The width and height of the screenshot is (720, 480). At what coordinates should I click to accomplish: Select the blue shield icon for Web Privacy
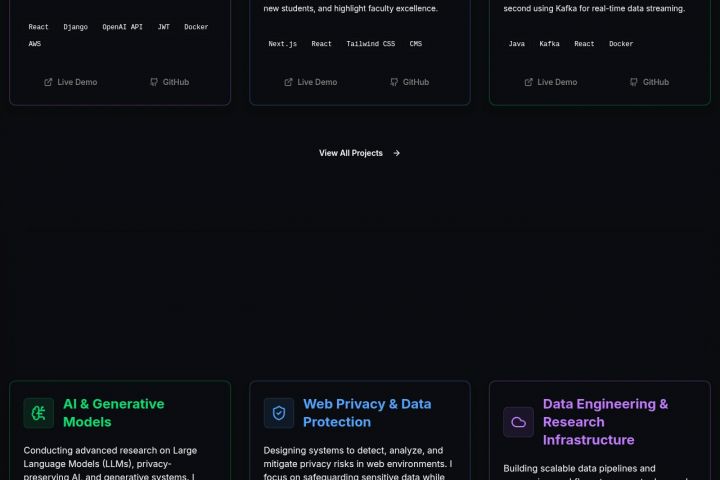click(x=279, y=413)
